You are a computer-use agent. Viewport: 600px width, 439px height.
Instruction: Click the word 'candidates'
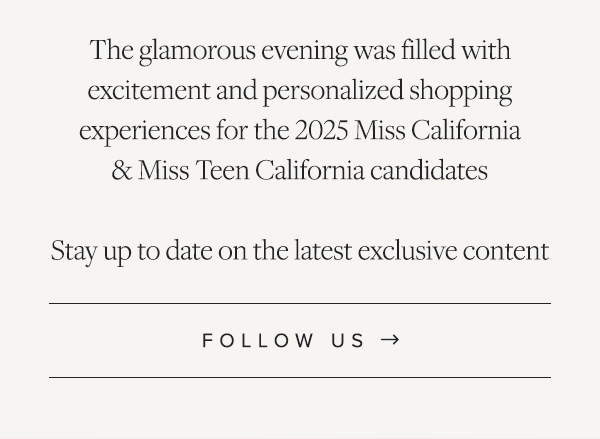[429, 170]
